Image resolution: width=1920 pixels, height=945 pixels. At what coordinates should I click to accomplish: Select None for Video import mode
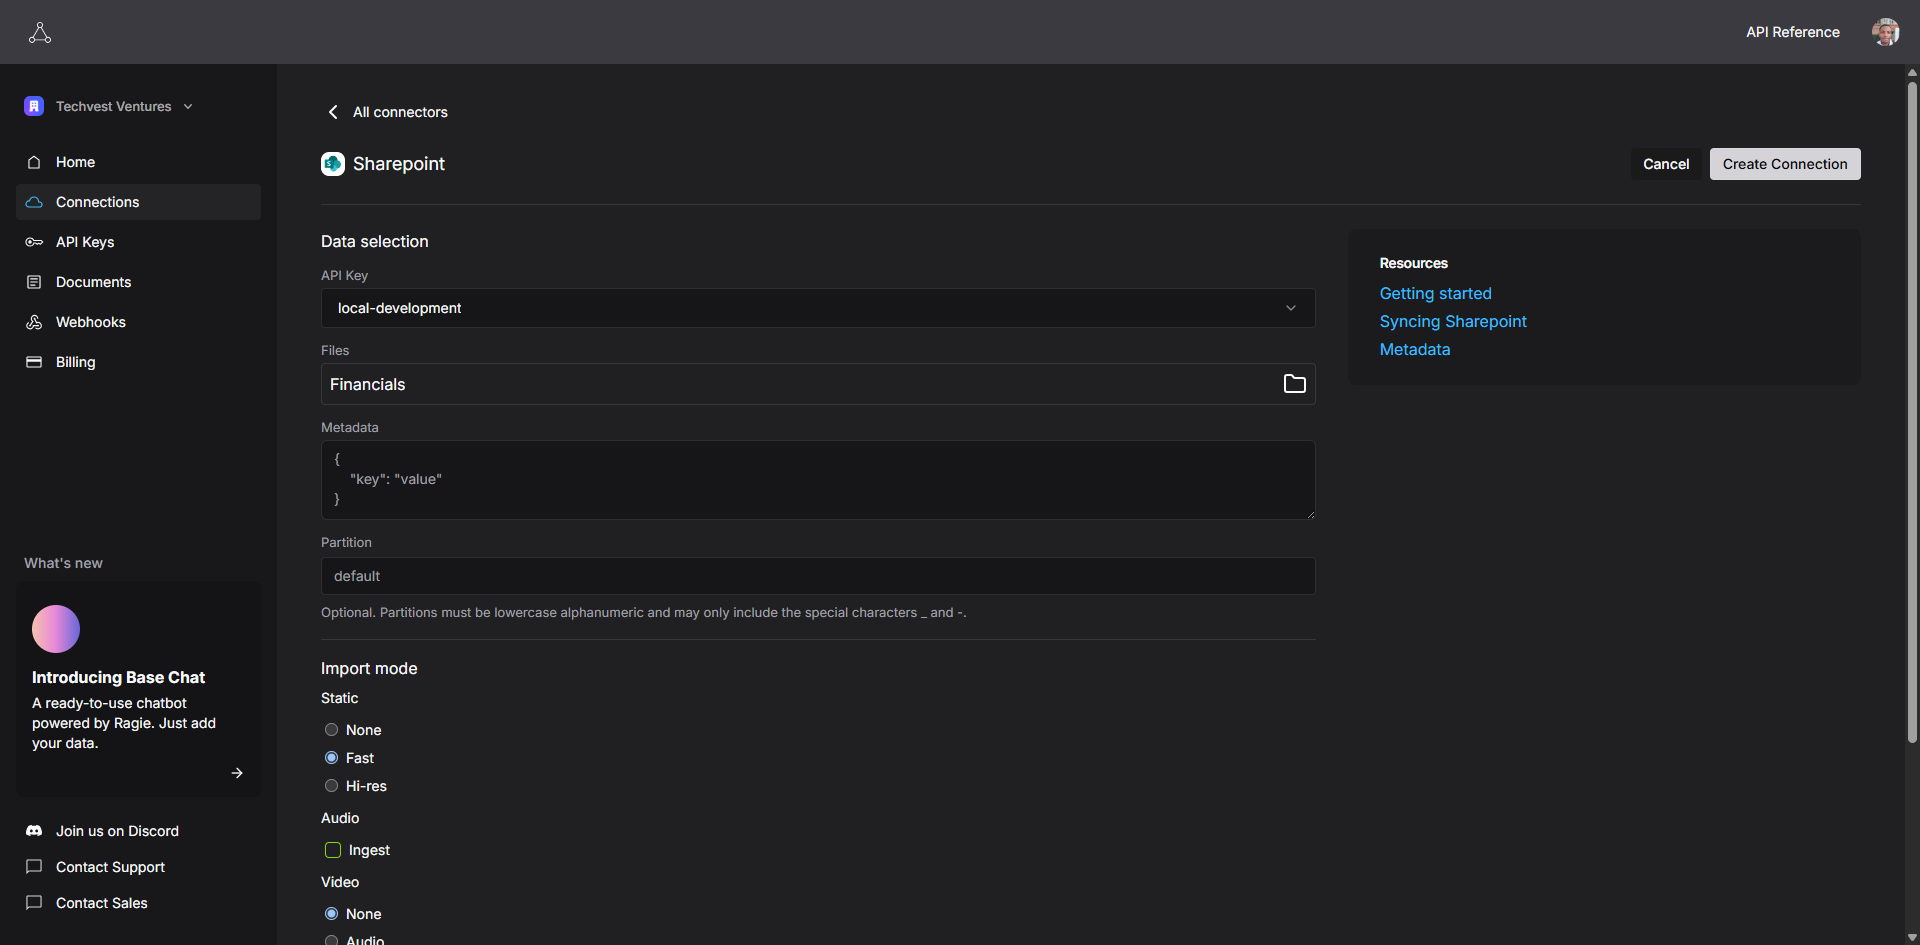click(332, 914)
